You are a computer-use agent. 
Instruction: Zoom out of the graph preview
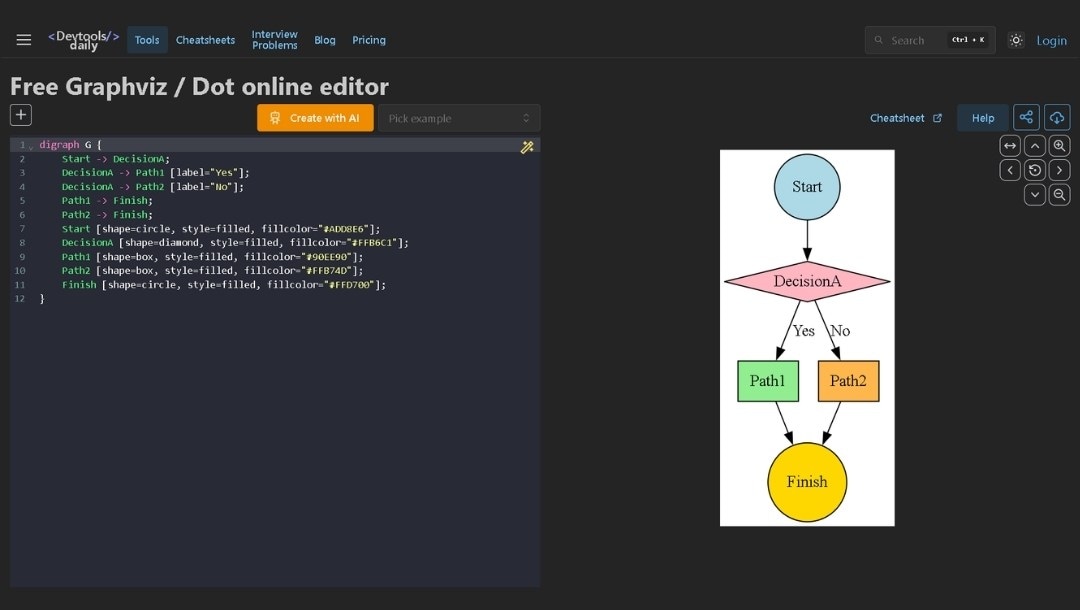[x=1059, y=195]
